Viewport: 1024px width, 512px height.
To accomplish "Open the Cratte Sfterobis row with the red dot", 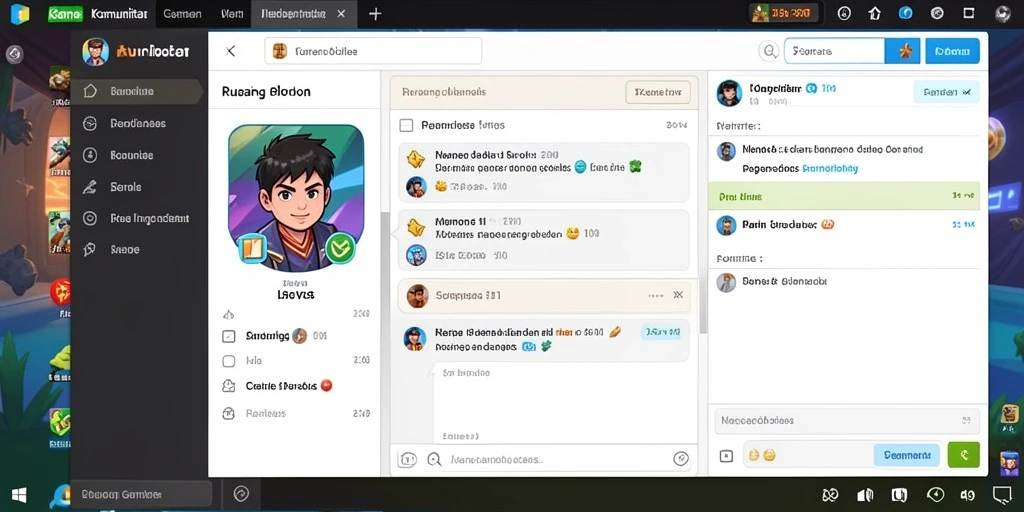I will coord(296,386).
